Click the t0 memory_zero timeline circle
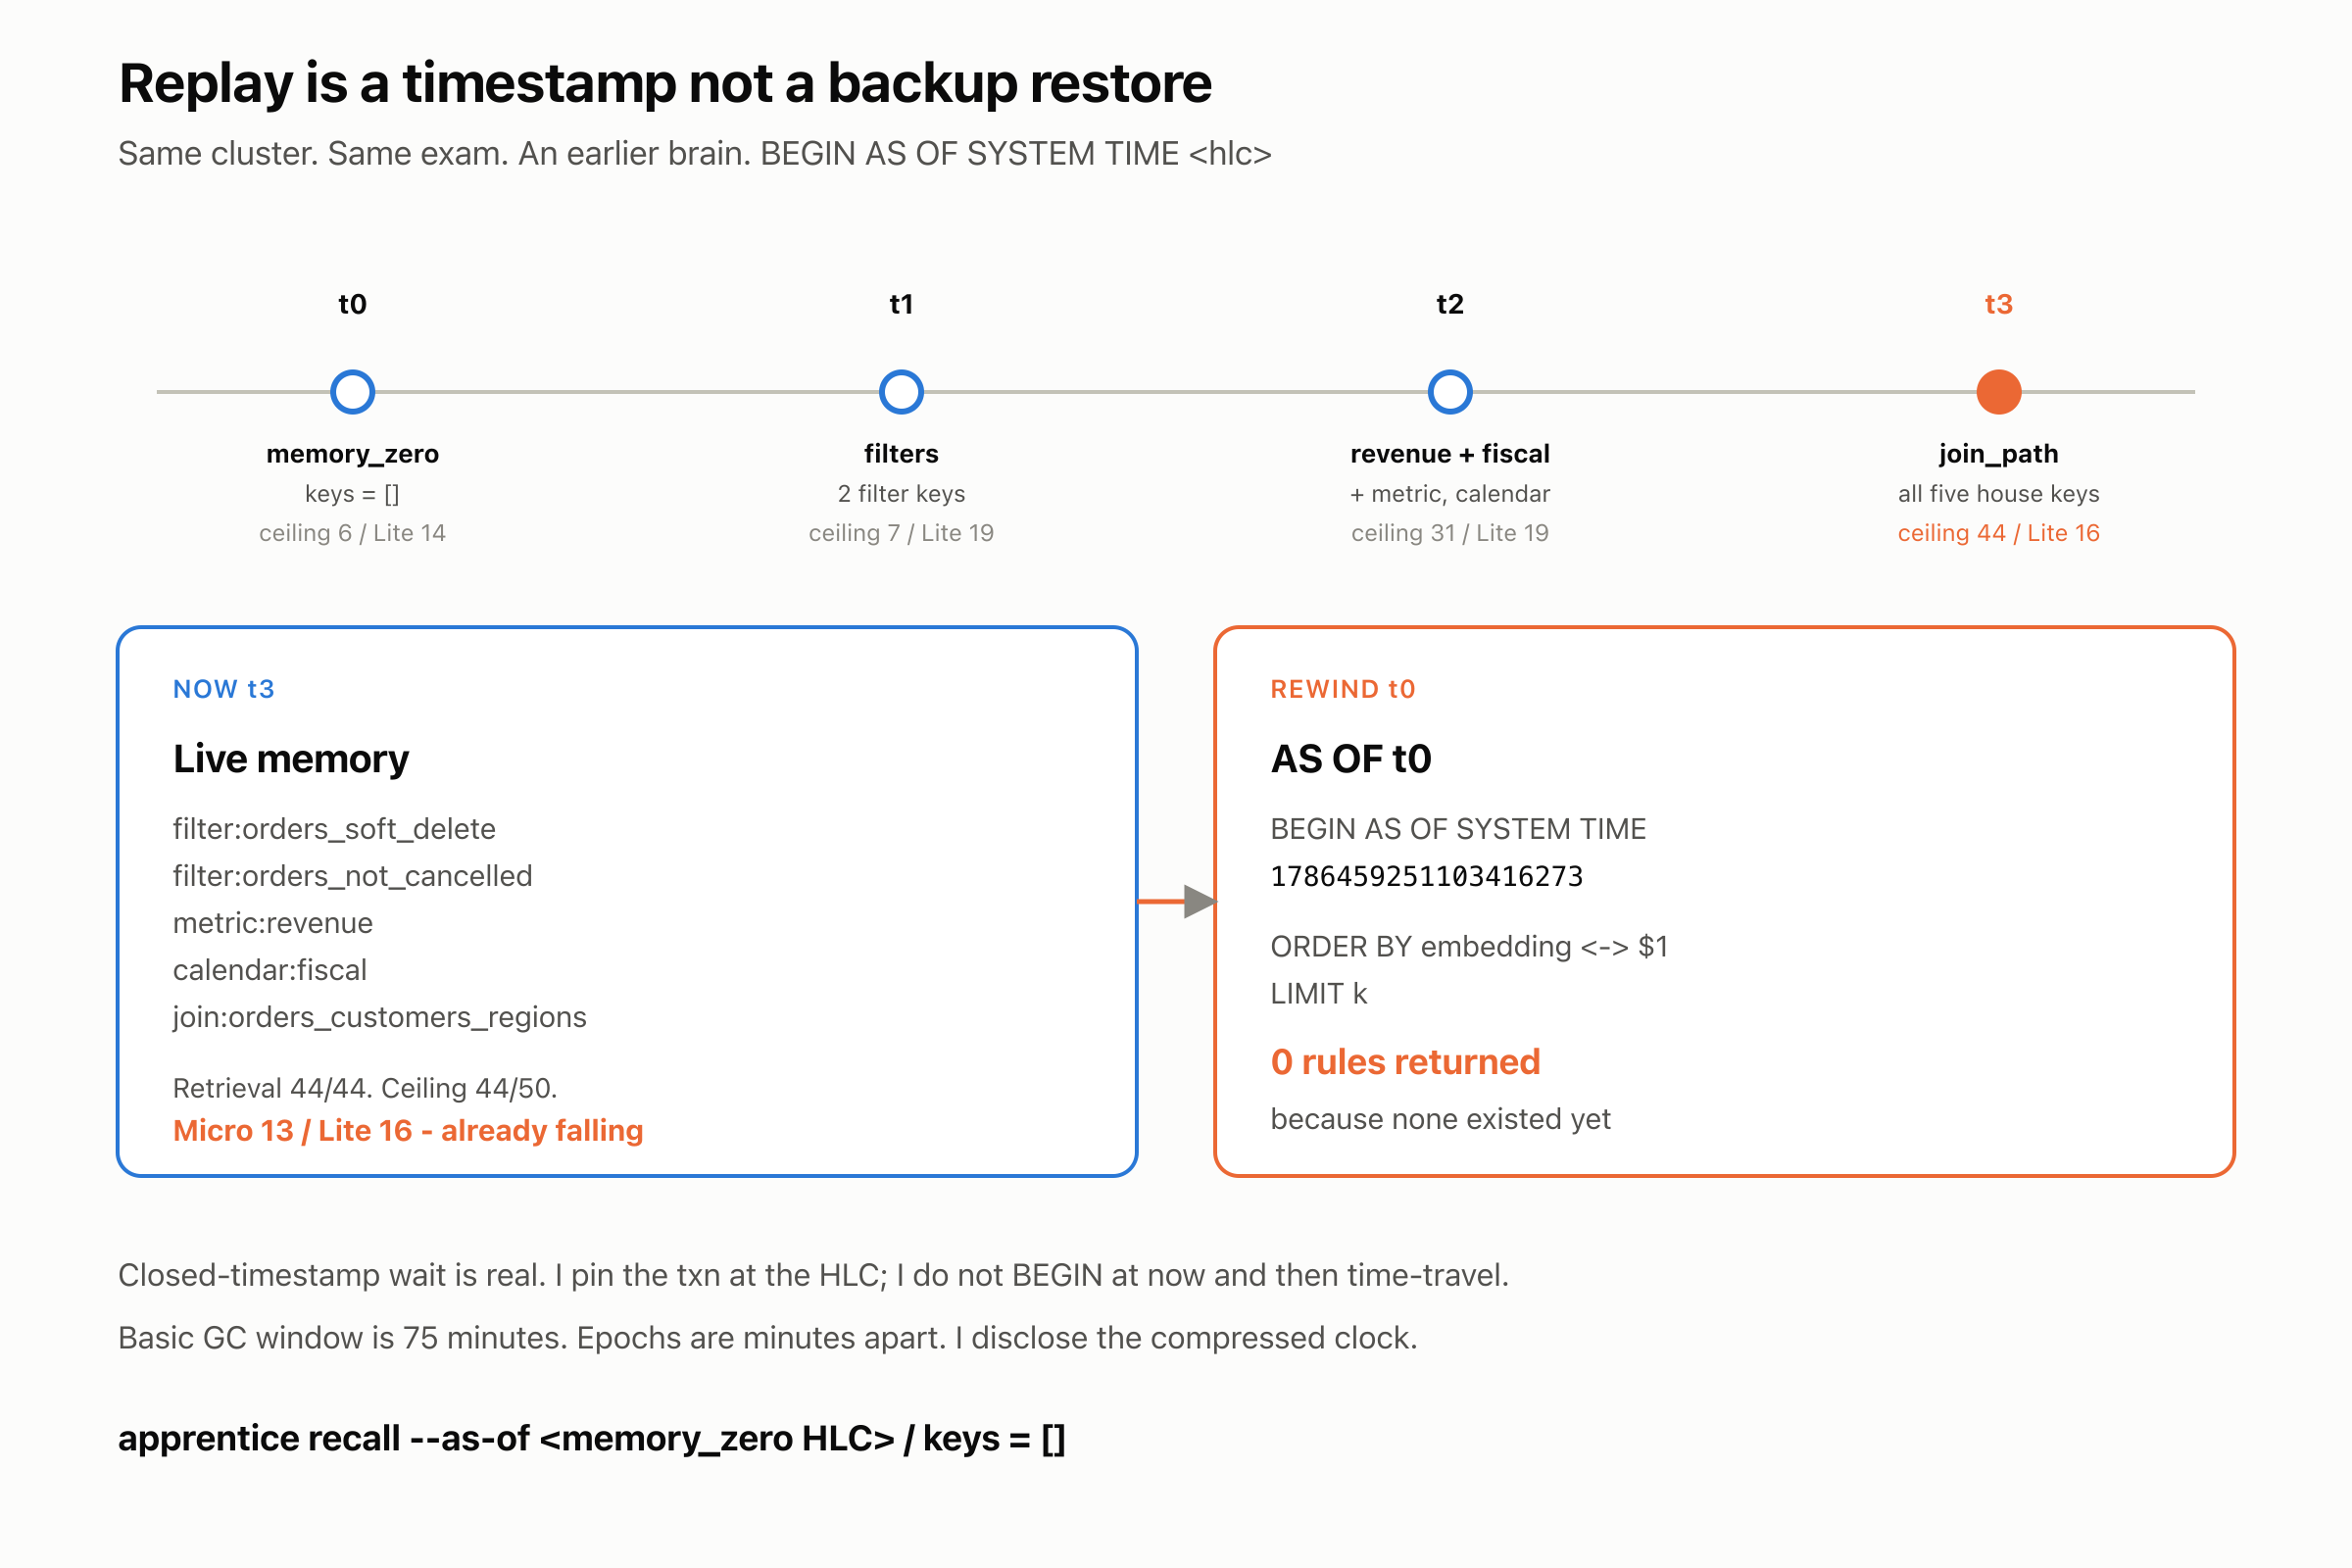This screenshot has width=2352, height=1568. pyautogui.click(x=352, y=392)
